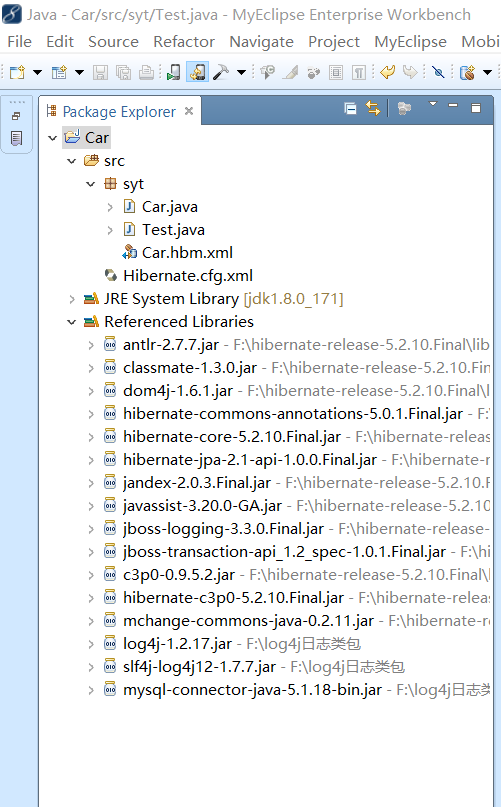
Task: Open the dropdown beside New project icon
Action: click(79, 73)
